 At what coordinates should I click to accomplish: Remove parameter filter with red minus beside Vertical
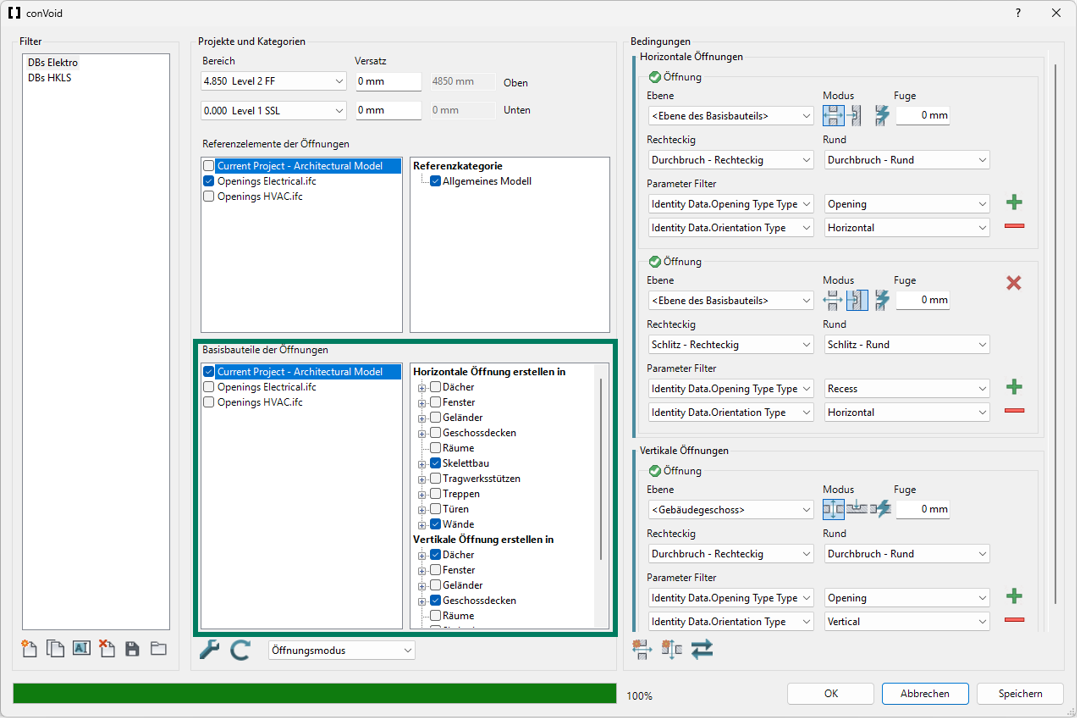click(1014, 621)
